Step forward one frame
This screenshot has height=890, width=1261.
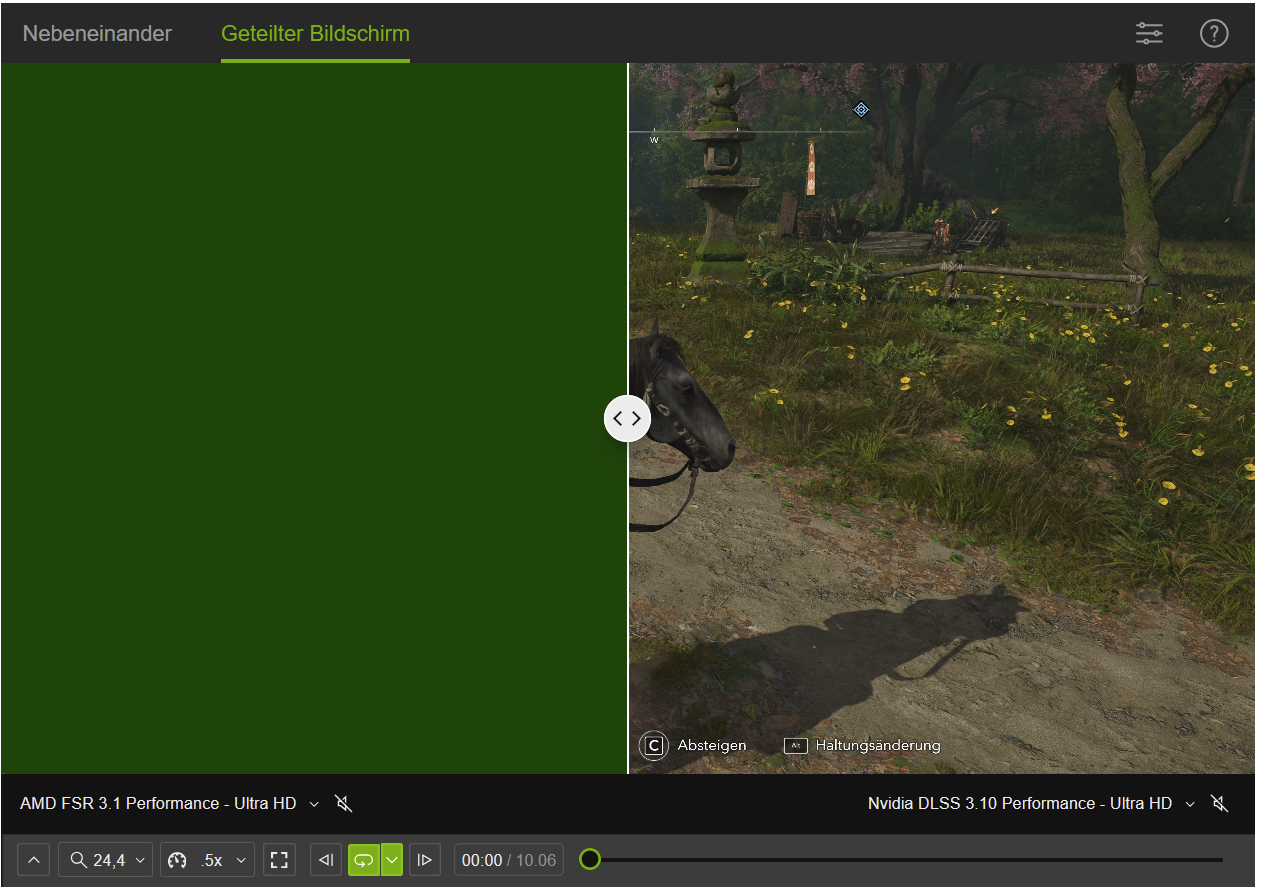click(425, 860)
